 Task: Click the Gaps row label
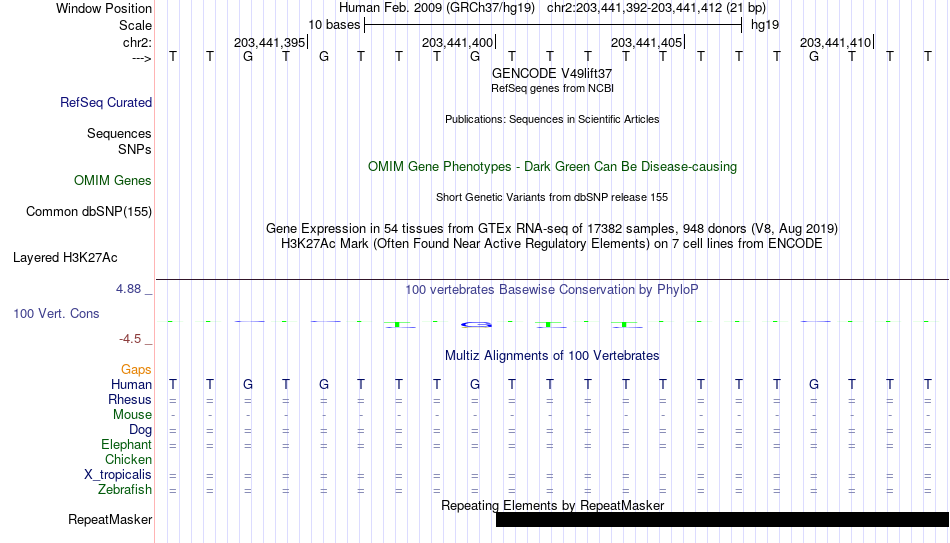pos(136,370)
